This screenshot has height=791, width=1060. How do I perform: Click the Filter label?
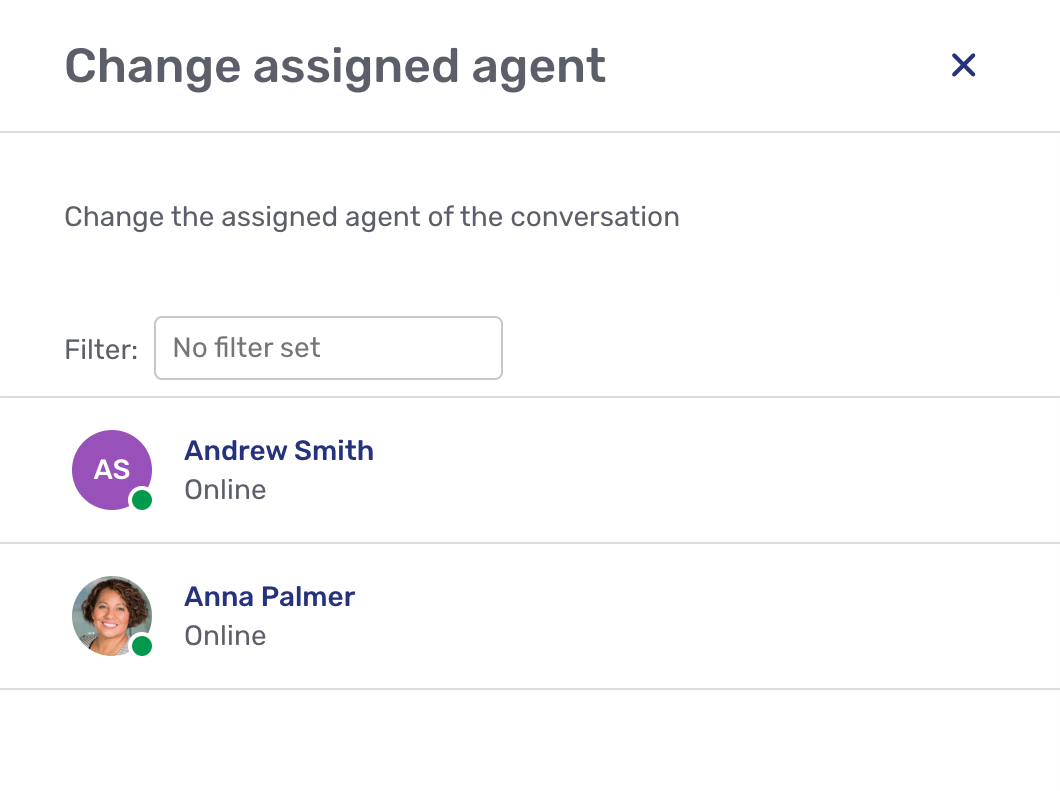click(100, 350)
